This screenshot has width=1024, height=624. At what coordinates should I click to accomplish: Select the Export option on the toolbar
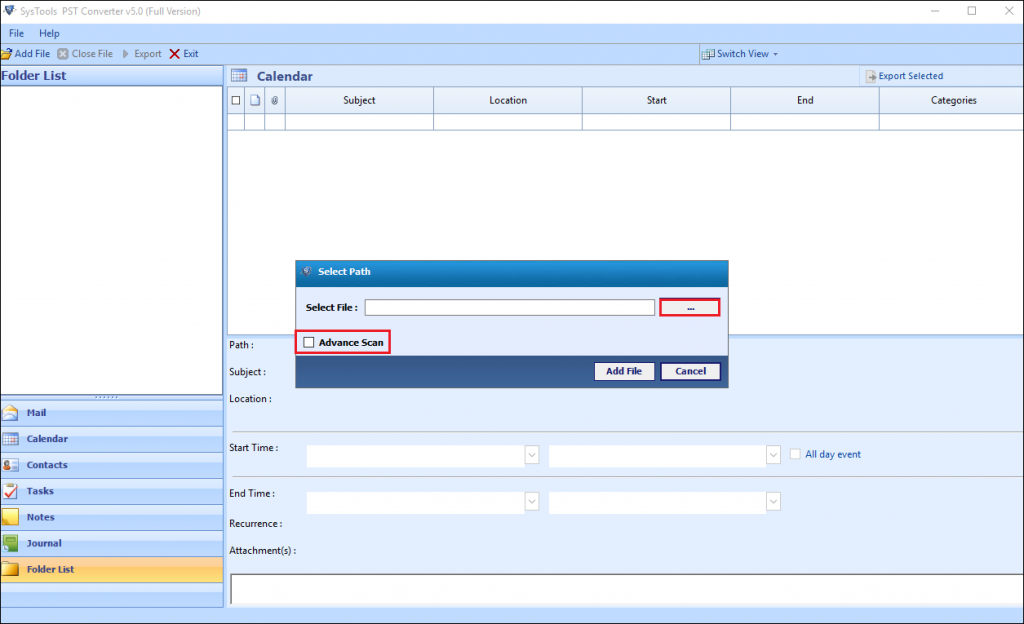[x=143, y=53]
